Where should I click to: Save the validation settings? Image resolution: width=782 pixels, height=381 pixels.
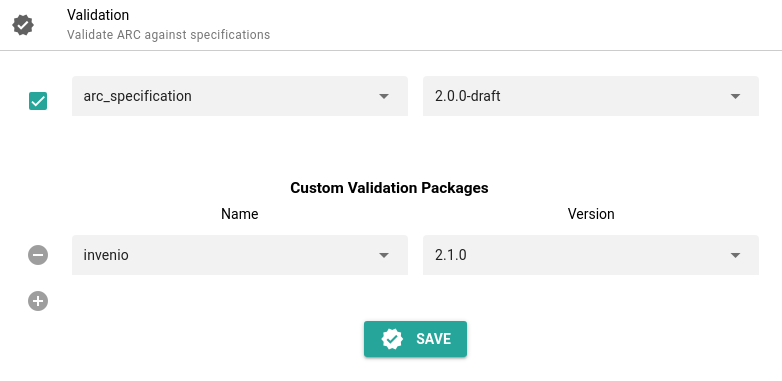(x=415, y=339)
